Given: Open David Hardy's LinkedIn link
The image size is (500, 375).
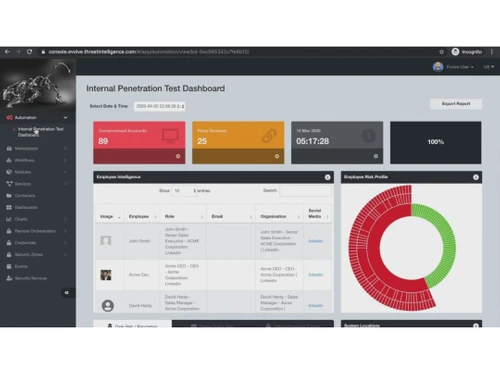Looking at the screenshot, I should (315, 305).
